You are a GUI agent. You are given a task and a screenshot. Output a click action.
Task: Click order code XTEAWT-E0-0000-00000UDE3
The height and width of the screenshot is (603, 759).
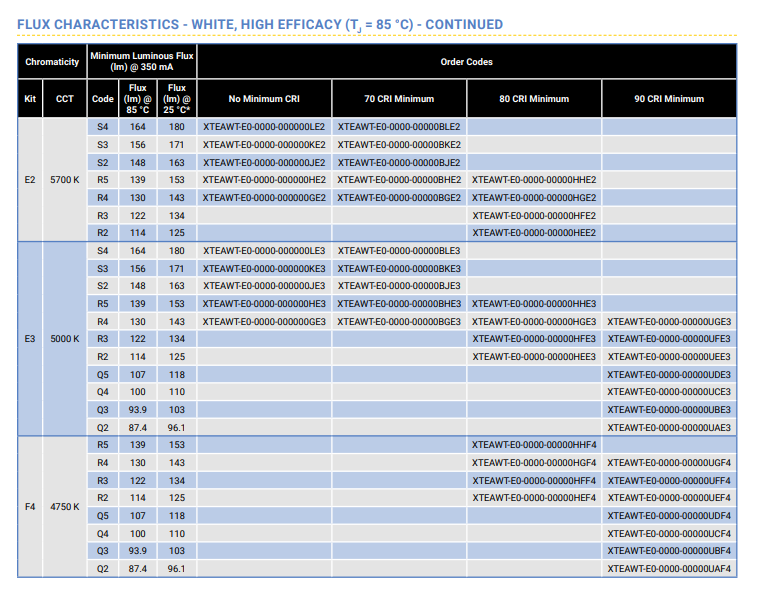click(x=669, y=375)
